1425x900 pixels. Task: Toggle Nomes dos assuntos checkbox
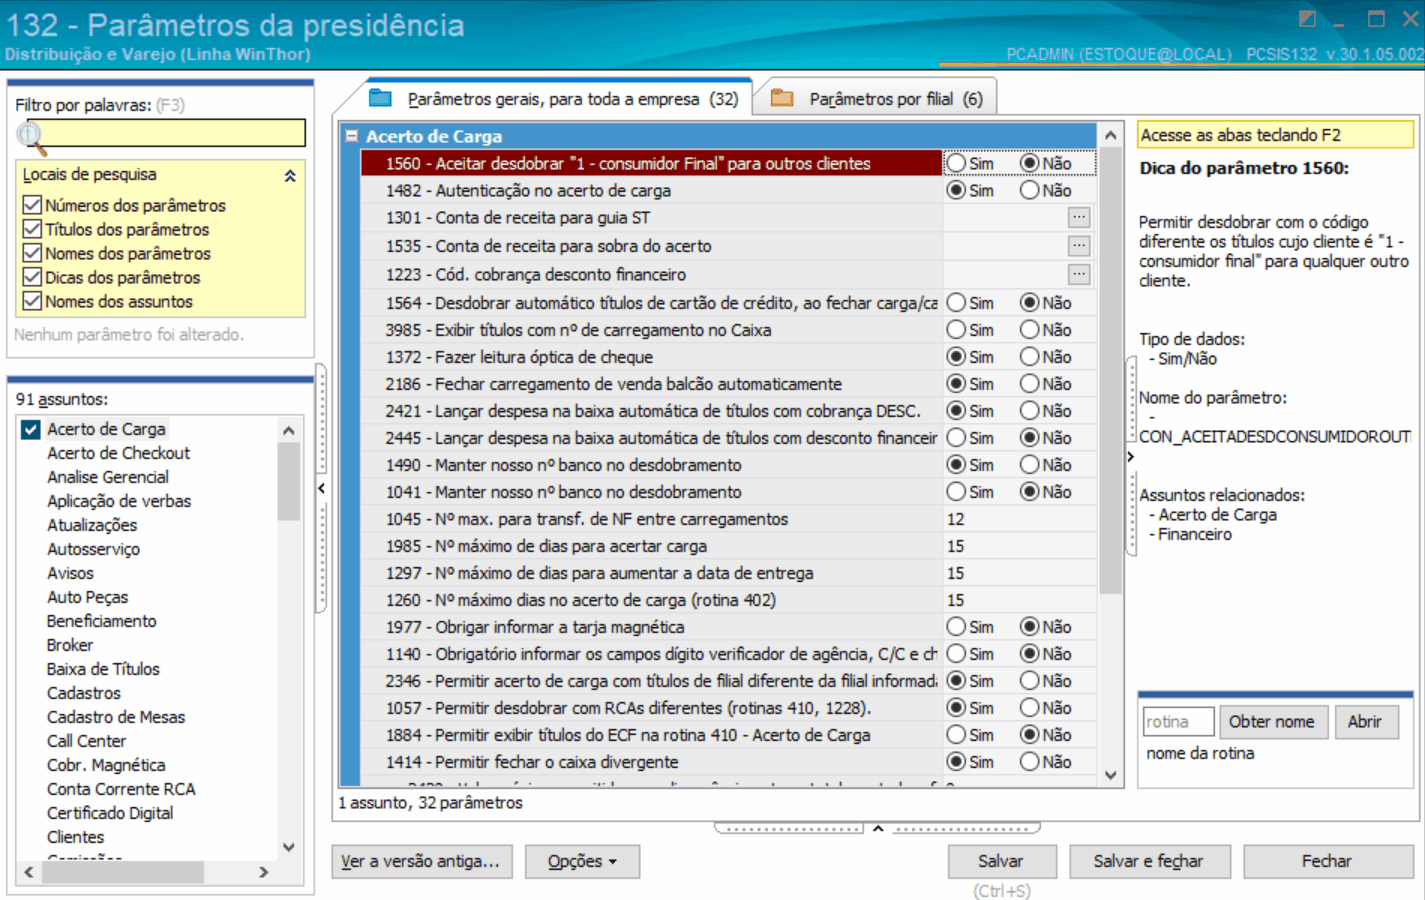32,301
